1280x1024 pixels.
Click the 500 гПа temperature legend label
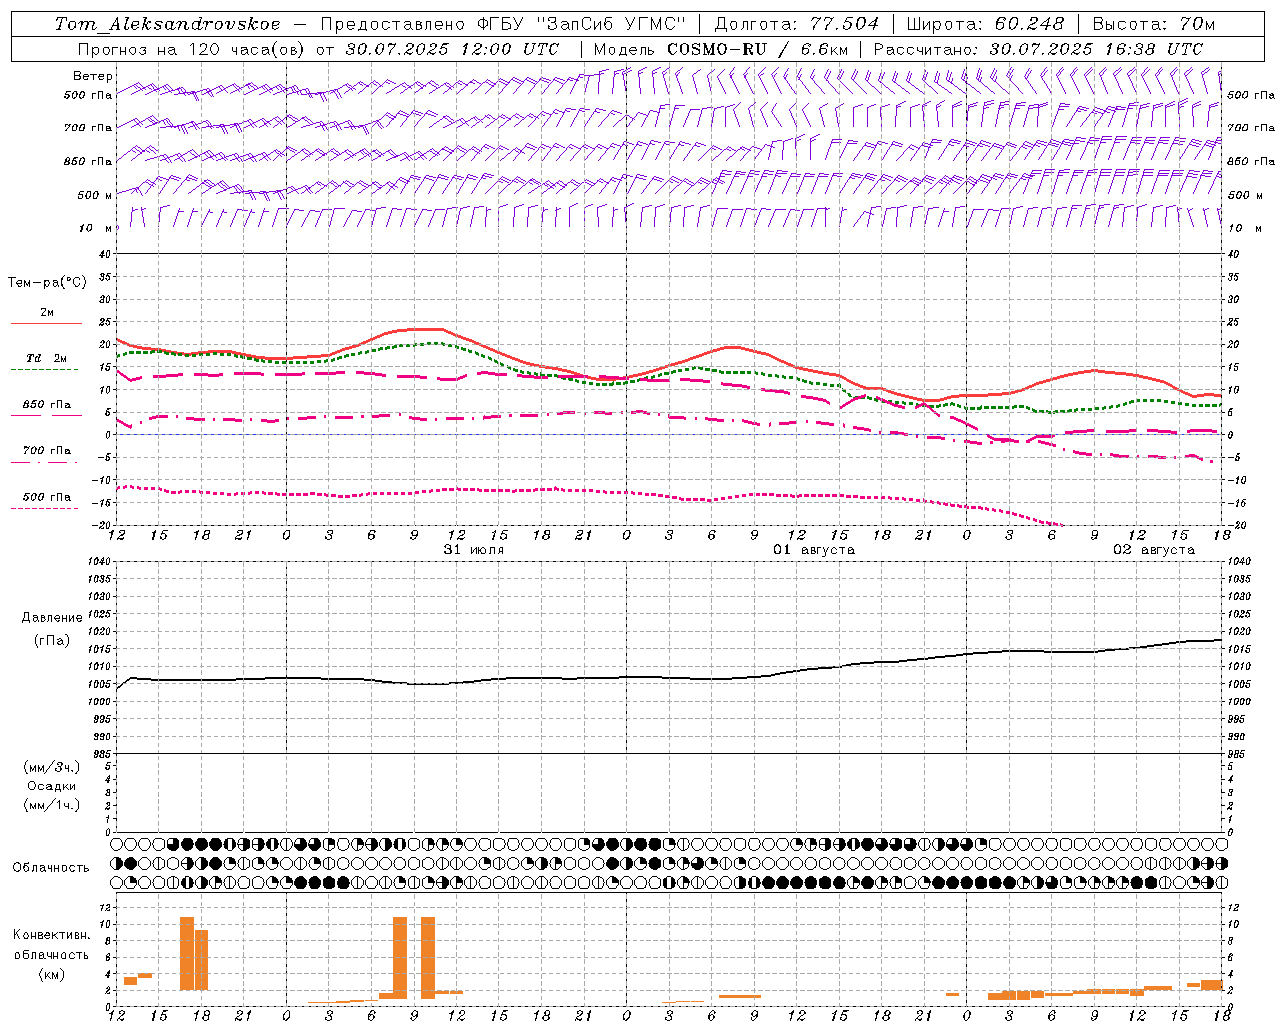pyautogui.click(x=47, y=497)
